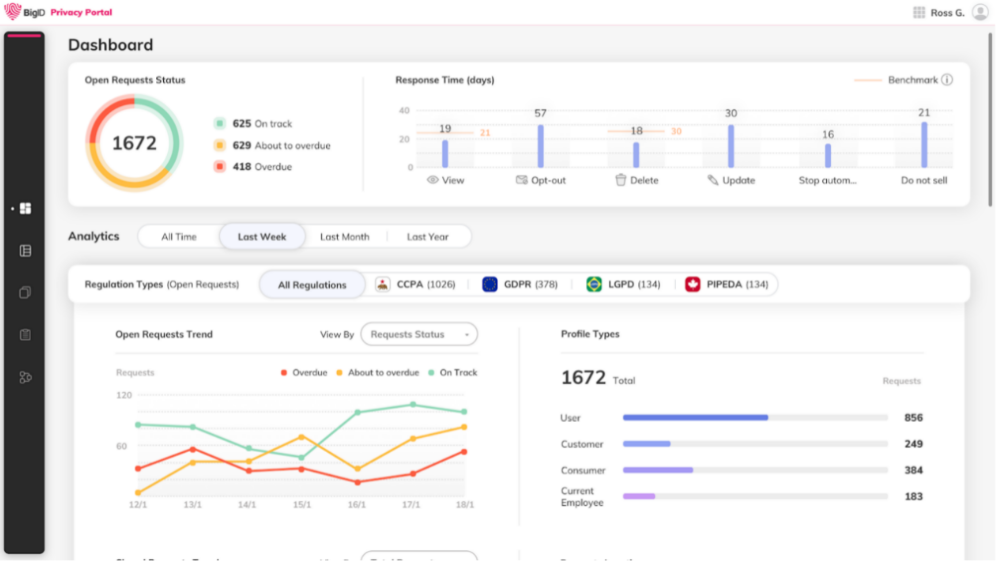997x568 pixels.
Task: Click the User count 856
Action: click(x=913, y=418)
